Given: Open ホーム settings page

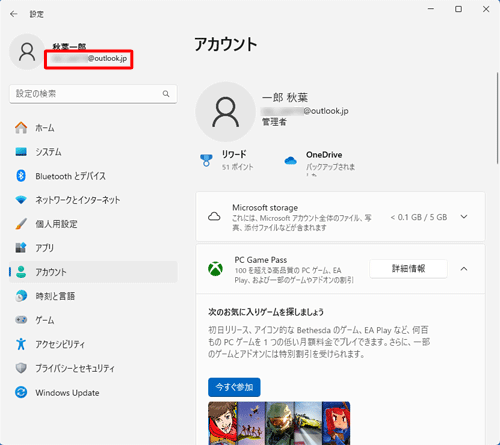Looking at the screenshot, I should 93,128.
